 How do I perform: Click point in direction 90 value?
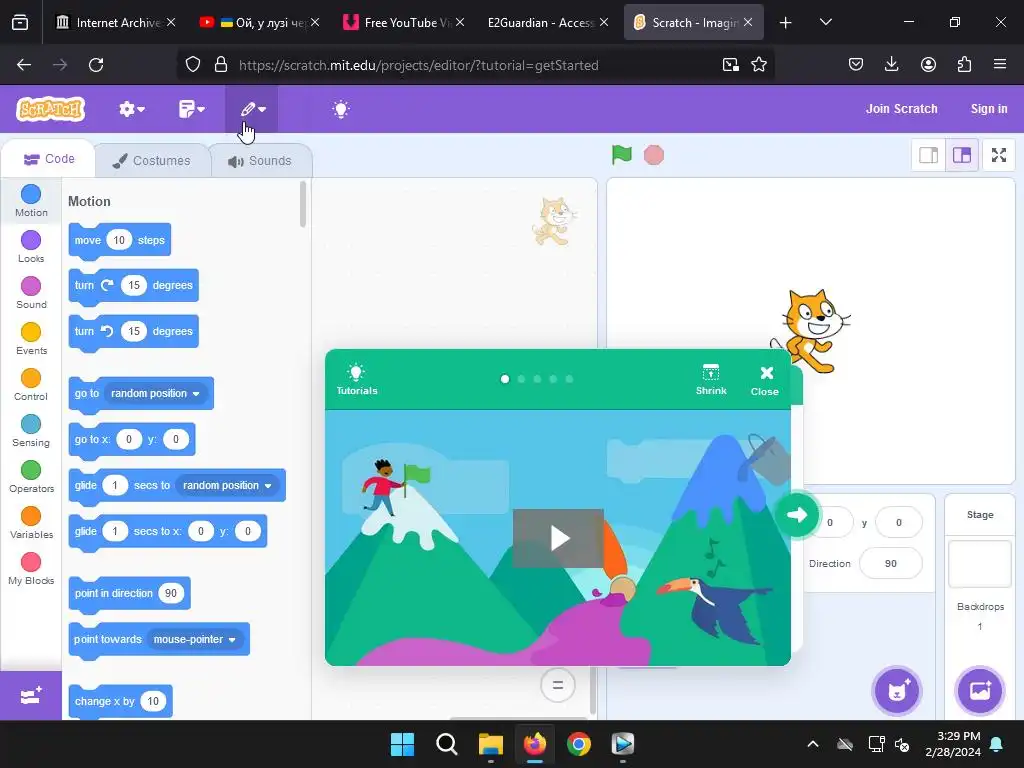click(x=170, y=593)
